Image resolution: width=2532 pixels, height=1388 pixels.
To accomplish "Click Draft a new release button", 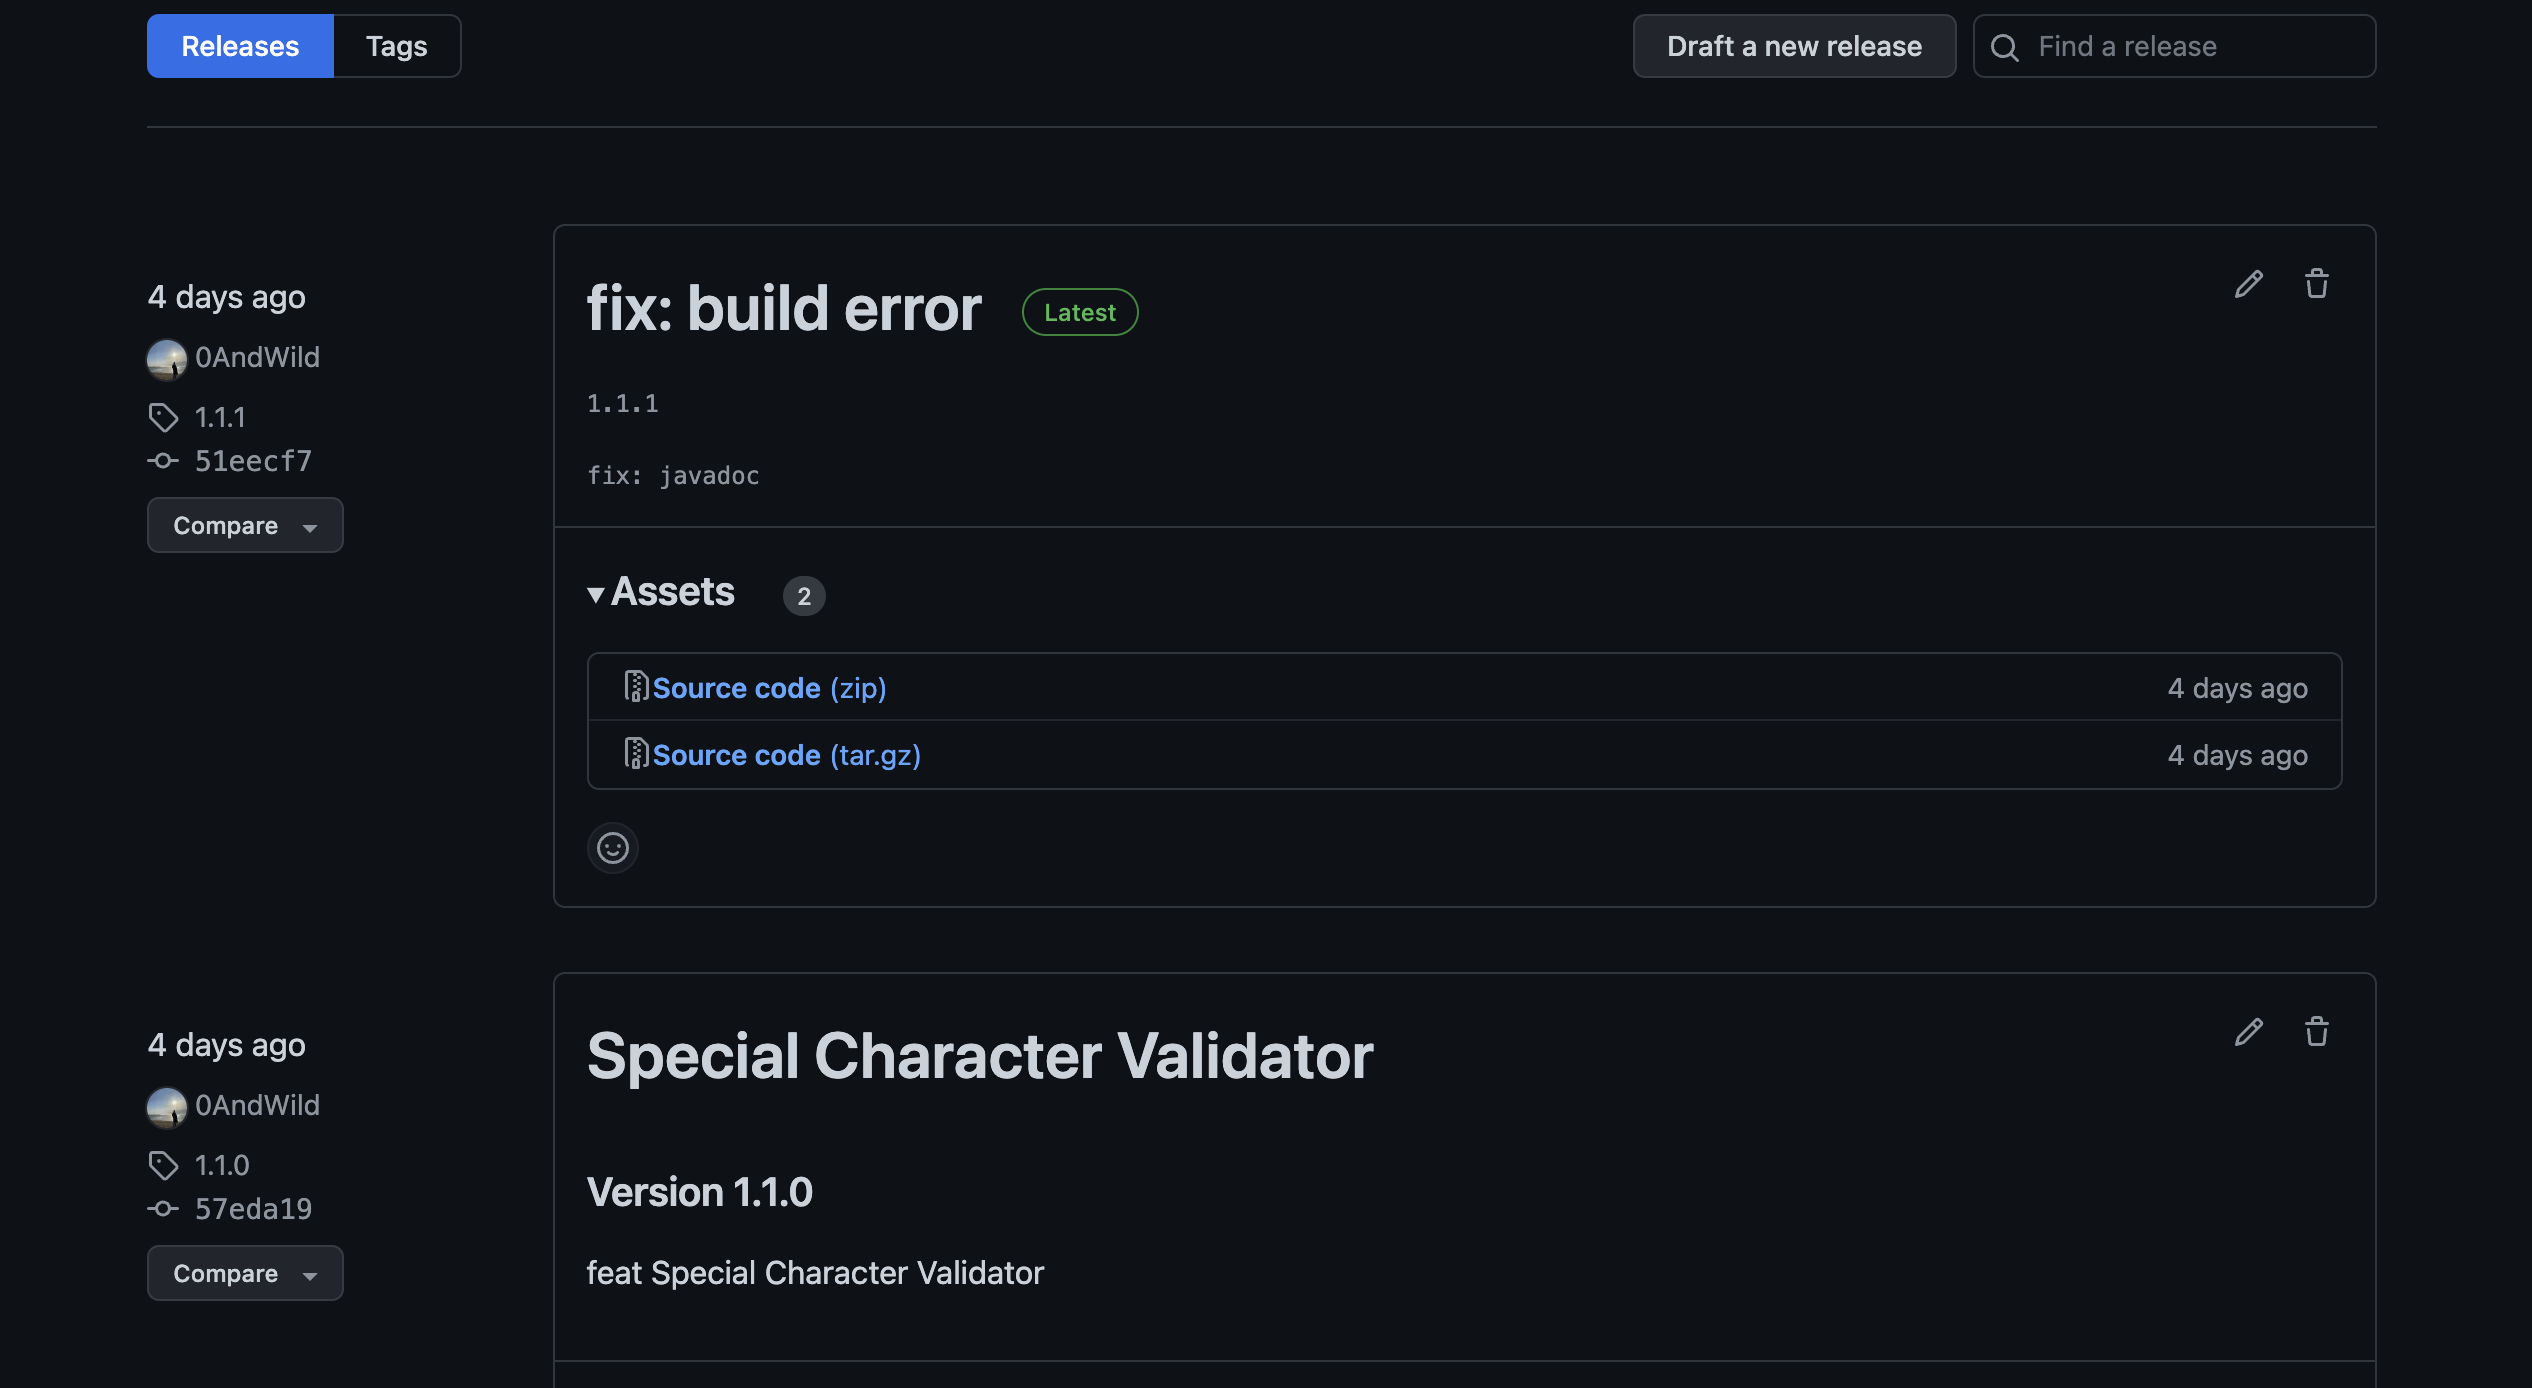I will tap(1794, 46).
